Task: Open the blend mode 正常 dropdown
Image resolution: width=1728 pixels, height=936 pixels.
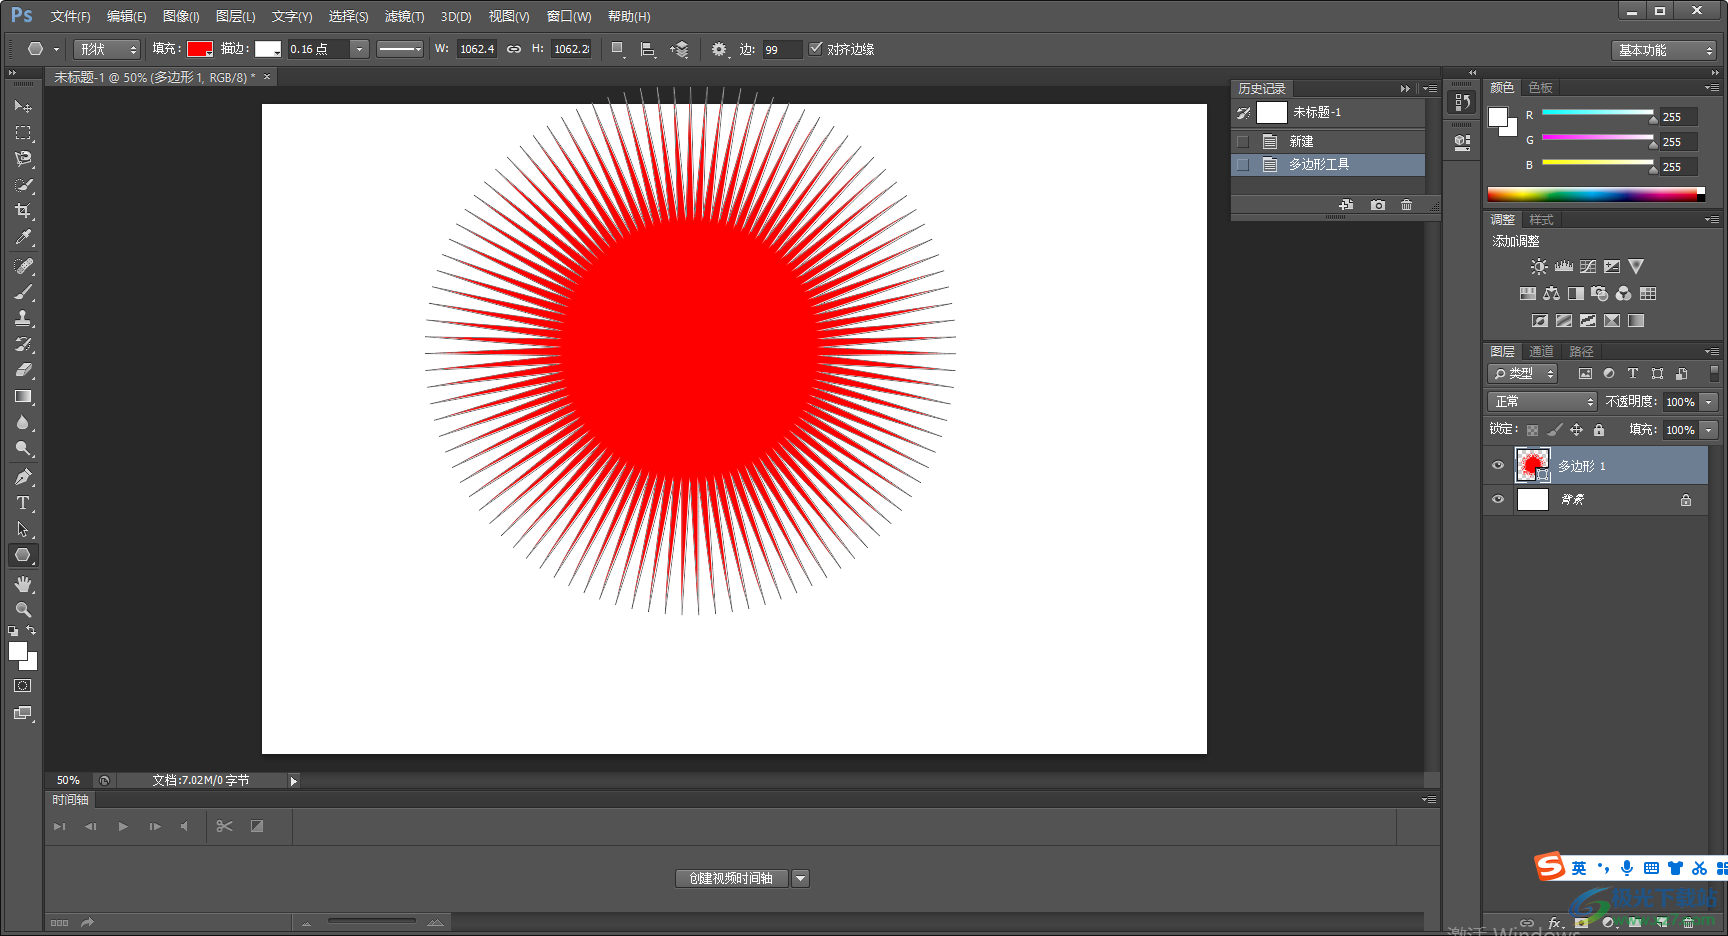Action: (1543, 401)
